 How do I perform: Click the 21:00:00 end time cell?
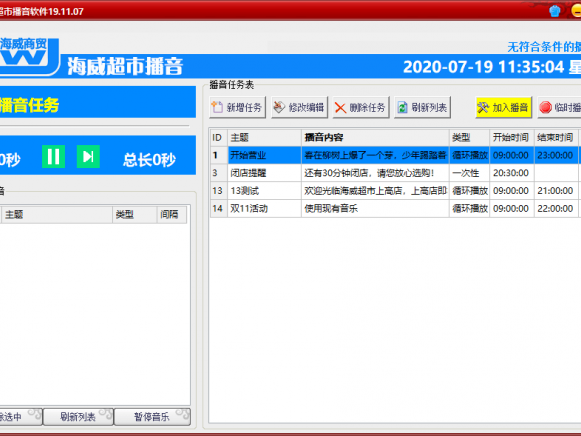[x=556, y=191]
